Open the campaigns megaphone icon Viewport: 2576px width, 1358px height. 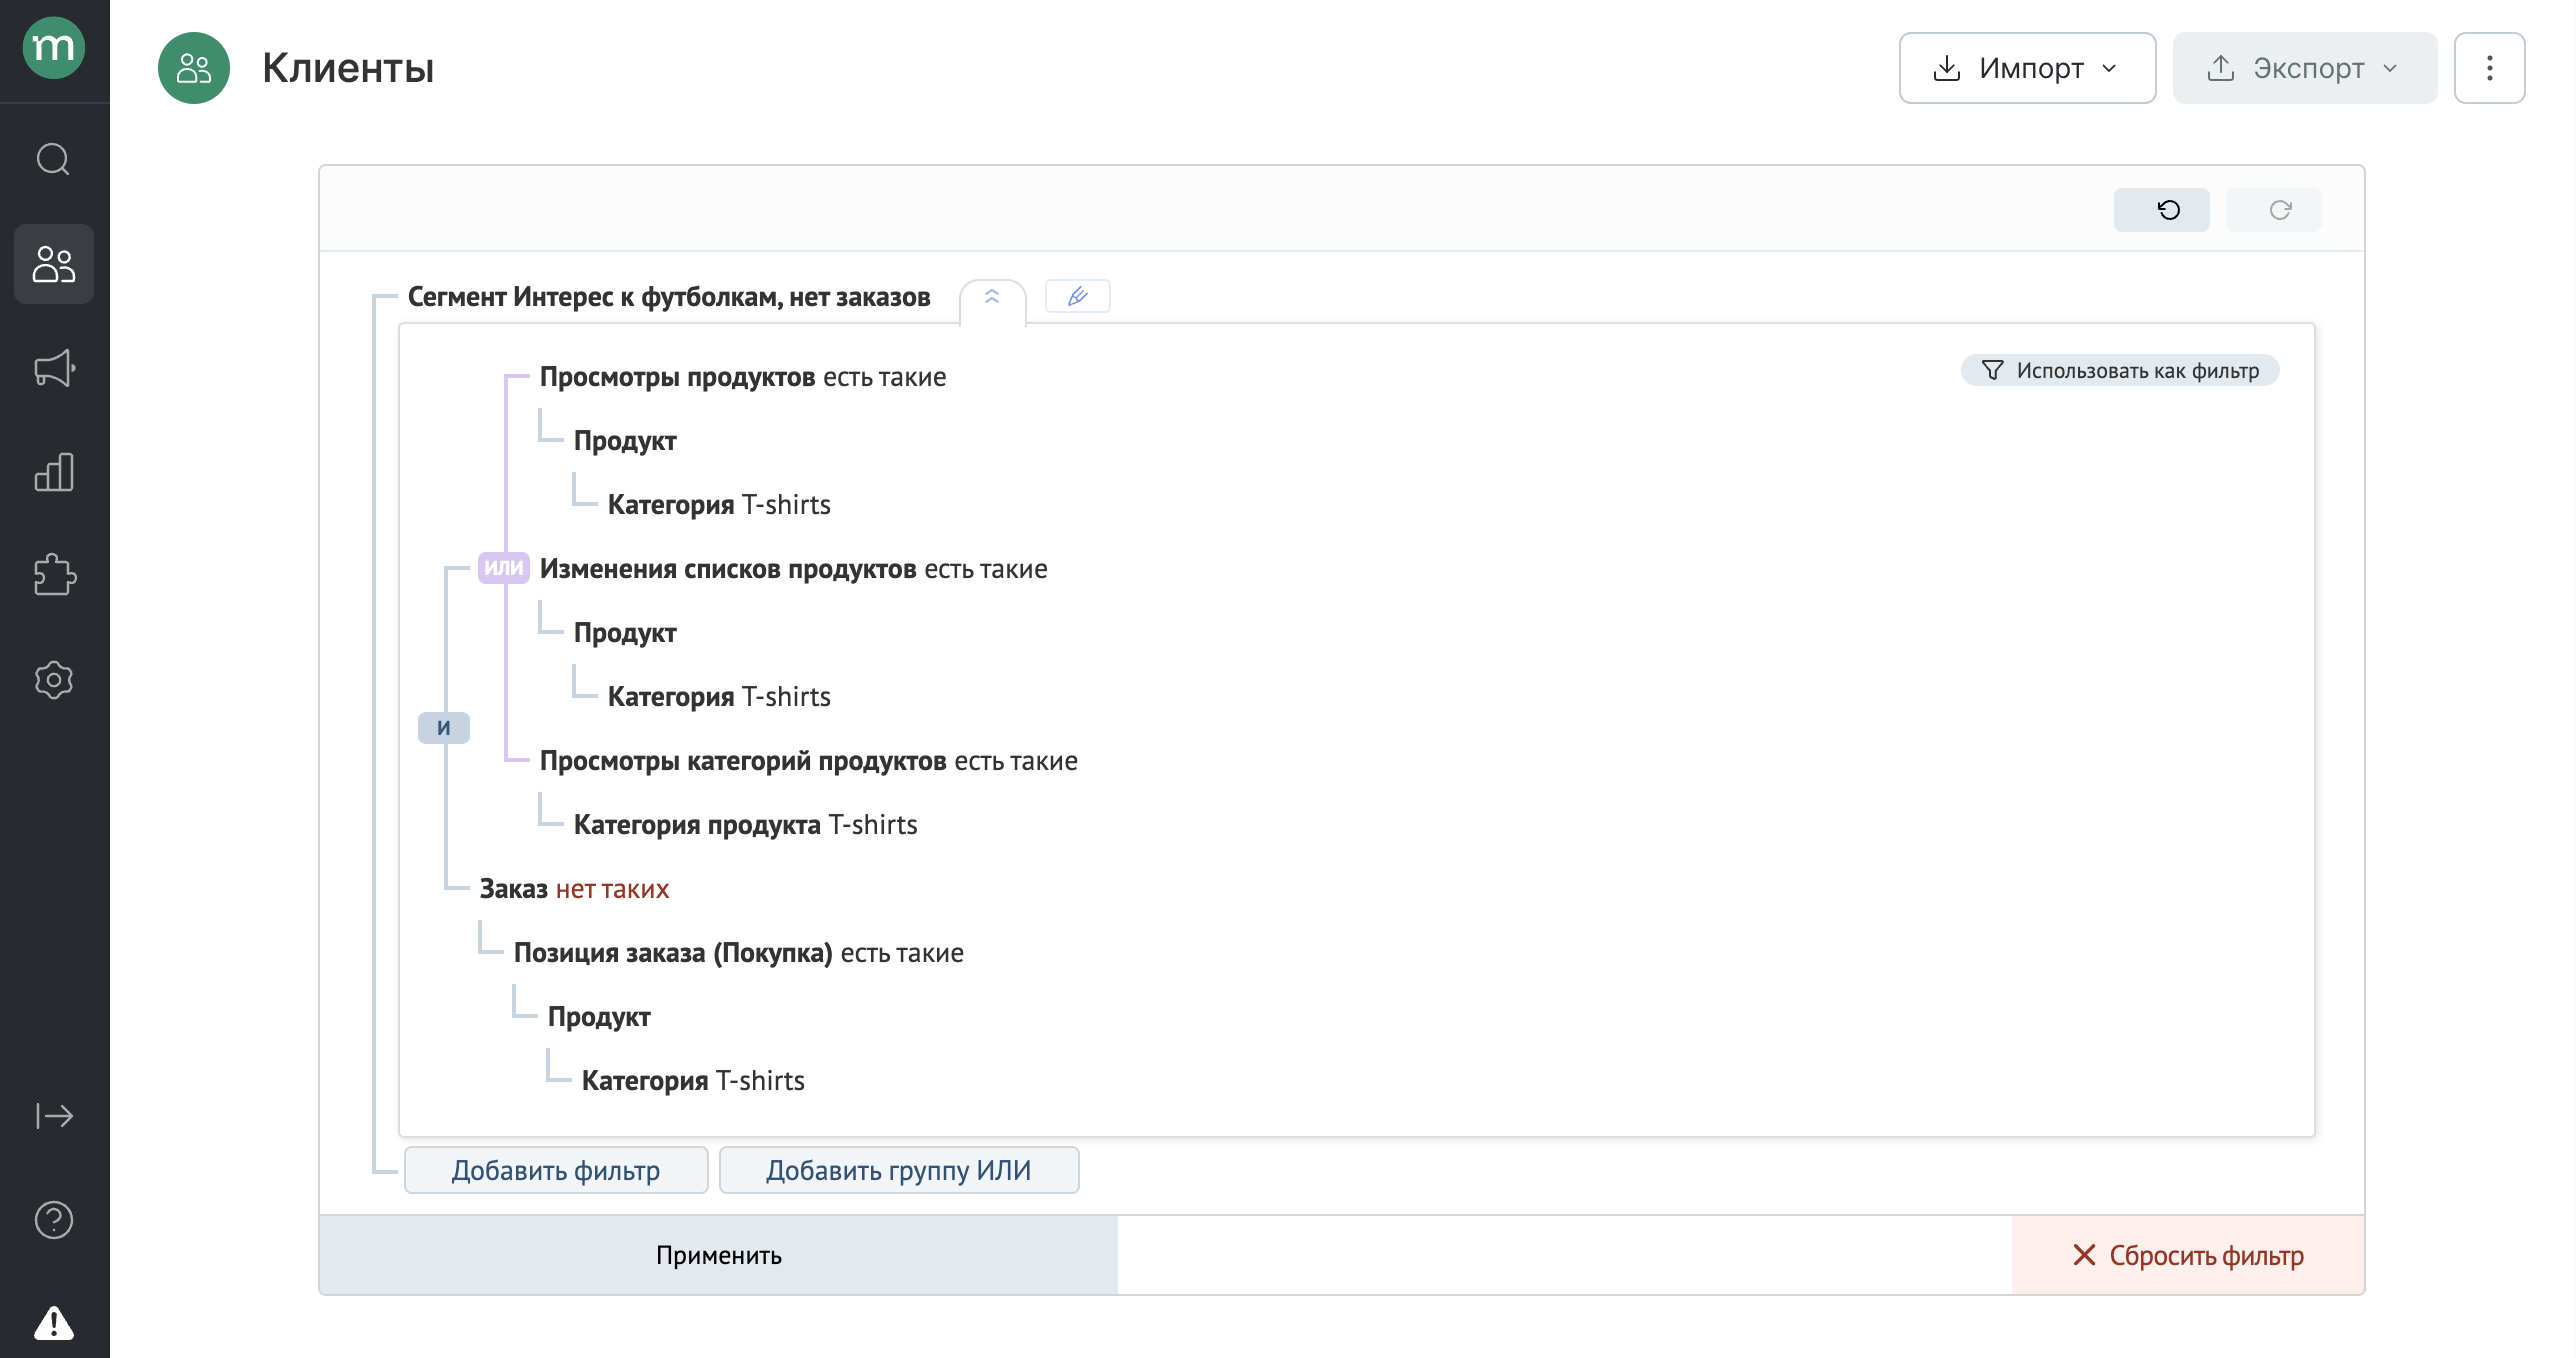54,368
